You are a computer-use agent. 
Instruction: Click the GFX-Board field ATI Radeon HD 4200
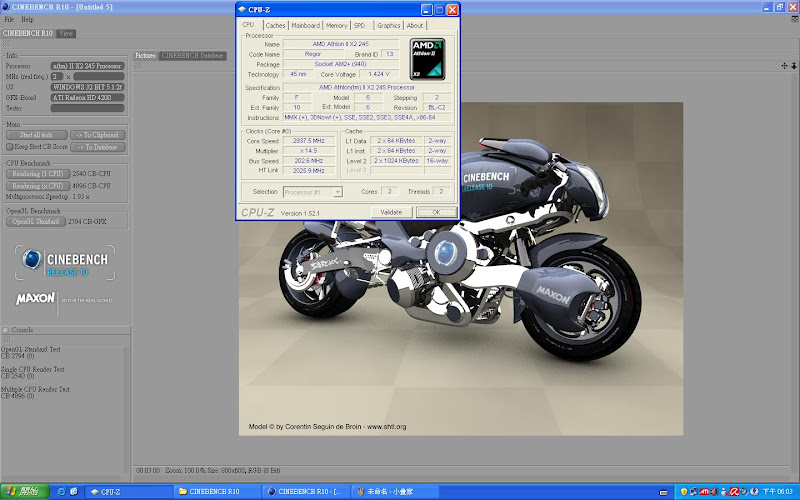pos(87,97)
